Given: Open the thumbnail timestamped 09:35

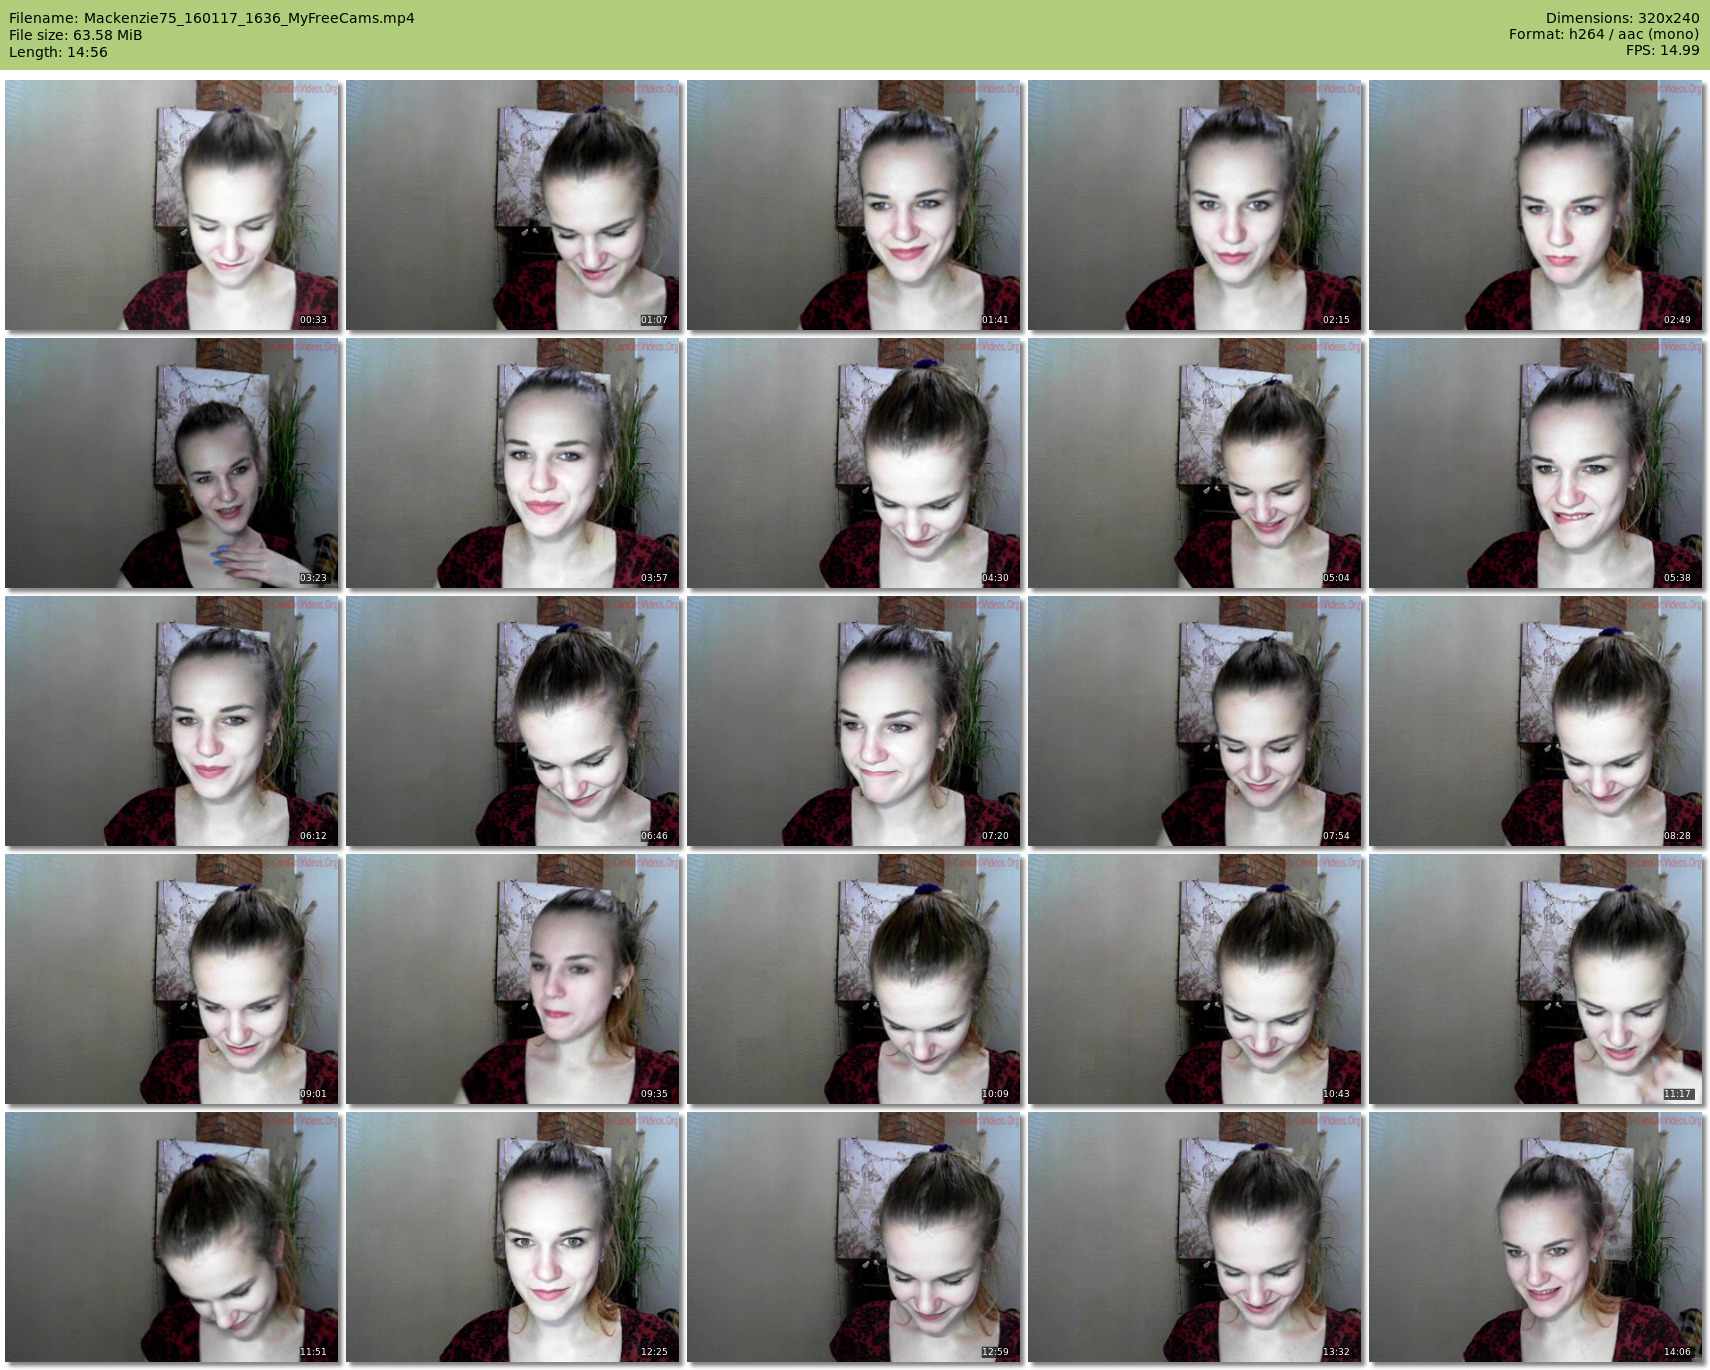Looking at the screenshot, I should (x=513, y=979).
